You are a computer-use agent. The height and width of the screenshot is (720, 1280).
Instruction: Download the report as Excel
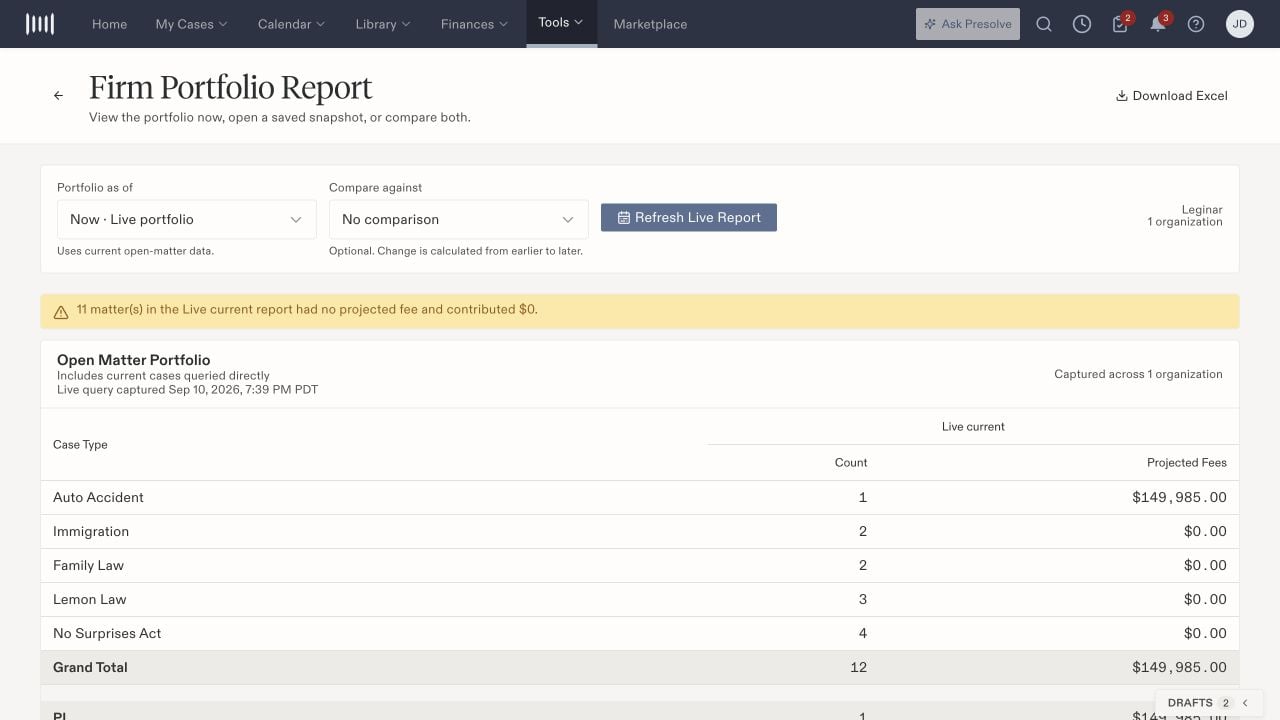point(1172,96)
